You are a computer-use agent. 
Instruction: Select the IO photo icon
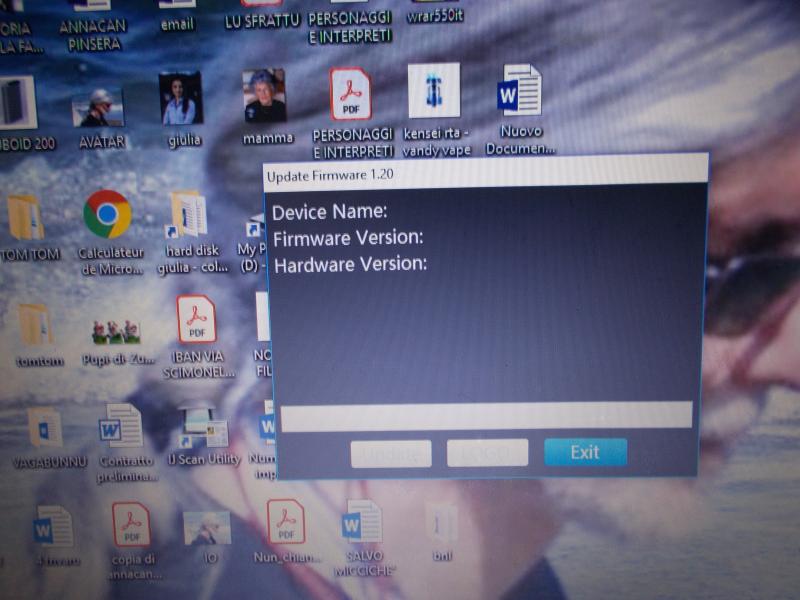[x=207, y=528]
